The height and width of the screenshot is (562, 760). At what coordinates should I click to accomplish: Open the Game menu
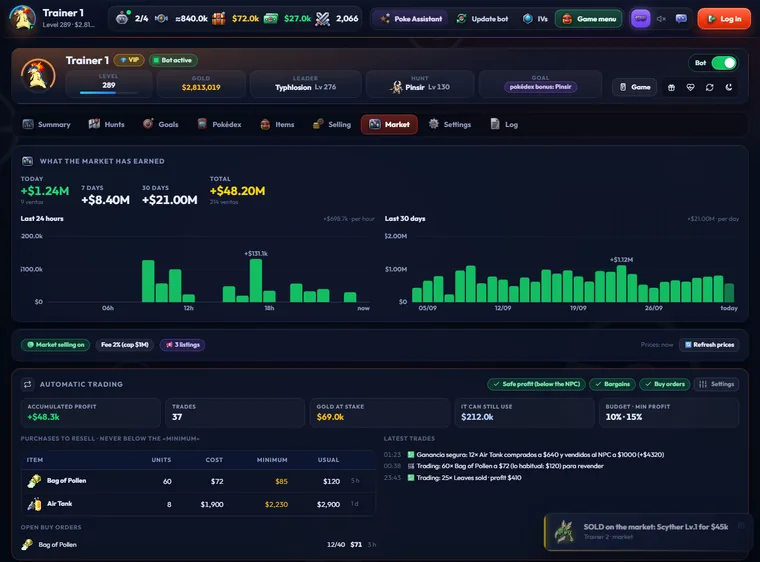tap(589, 19)
